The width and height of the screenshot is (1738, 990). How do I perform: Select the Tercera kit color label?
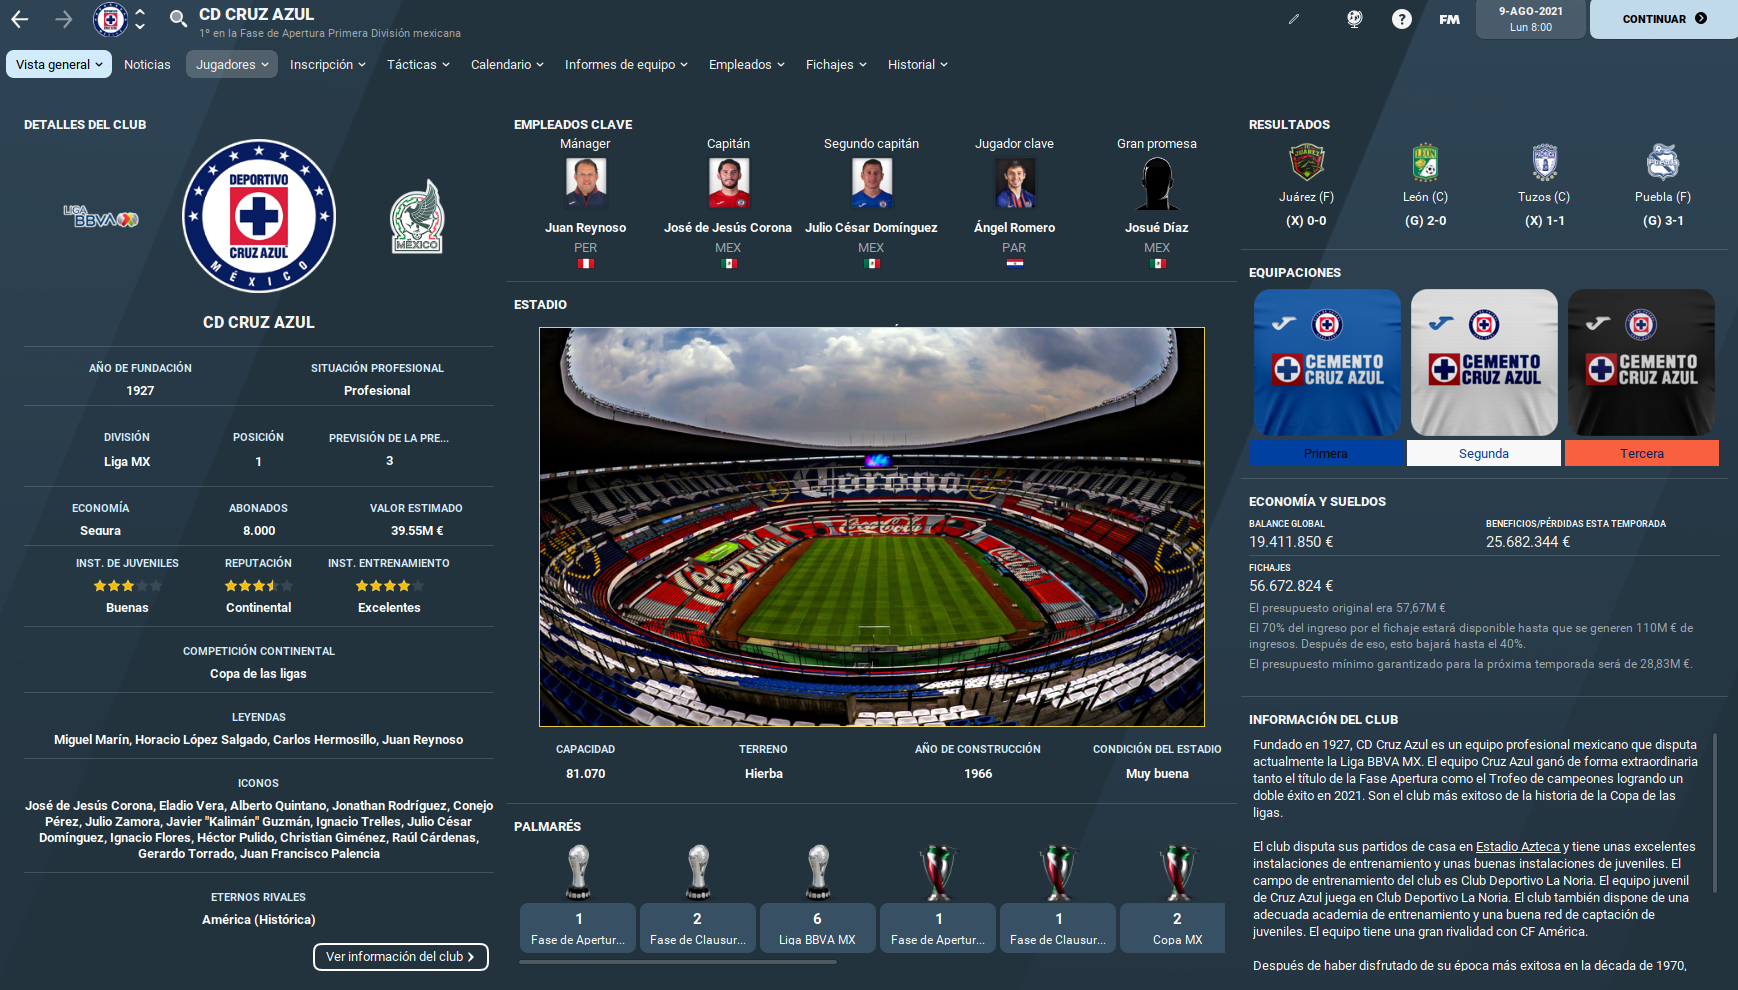pyautogui.click(x=1642, y=453)
